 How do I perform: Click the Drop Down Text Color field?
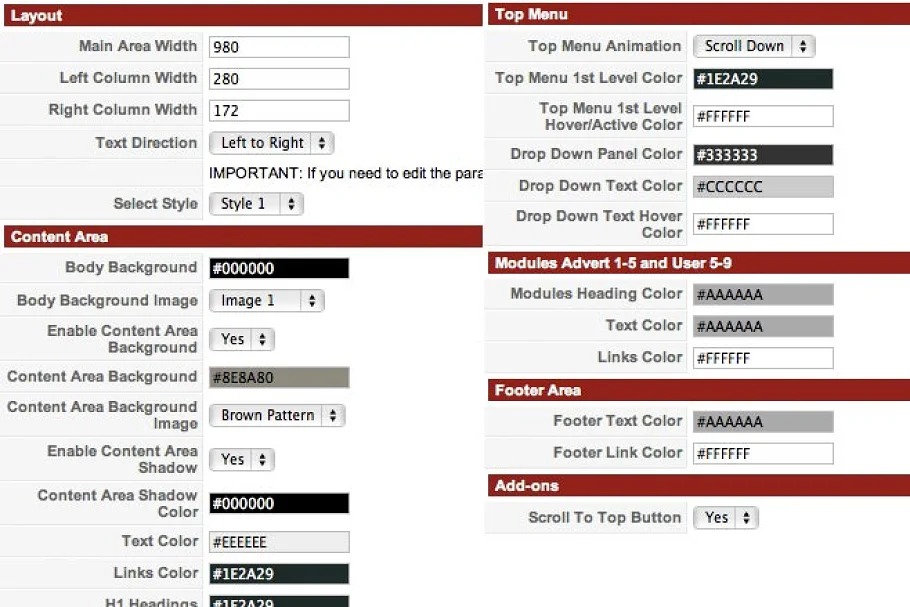pyautogui.click(x=762, y=187)
